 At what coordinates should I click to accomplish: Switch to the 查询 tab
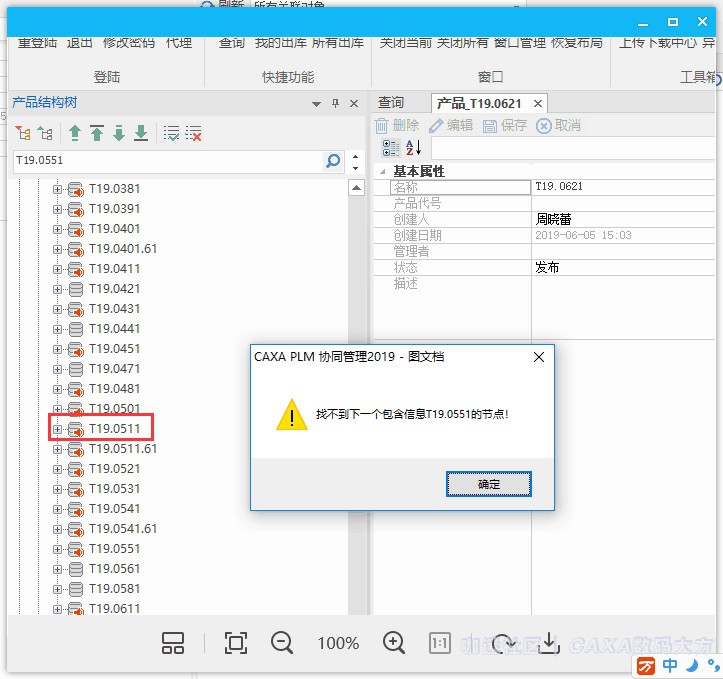tap(391, 102)
